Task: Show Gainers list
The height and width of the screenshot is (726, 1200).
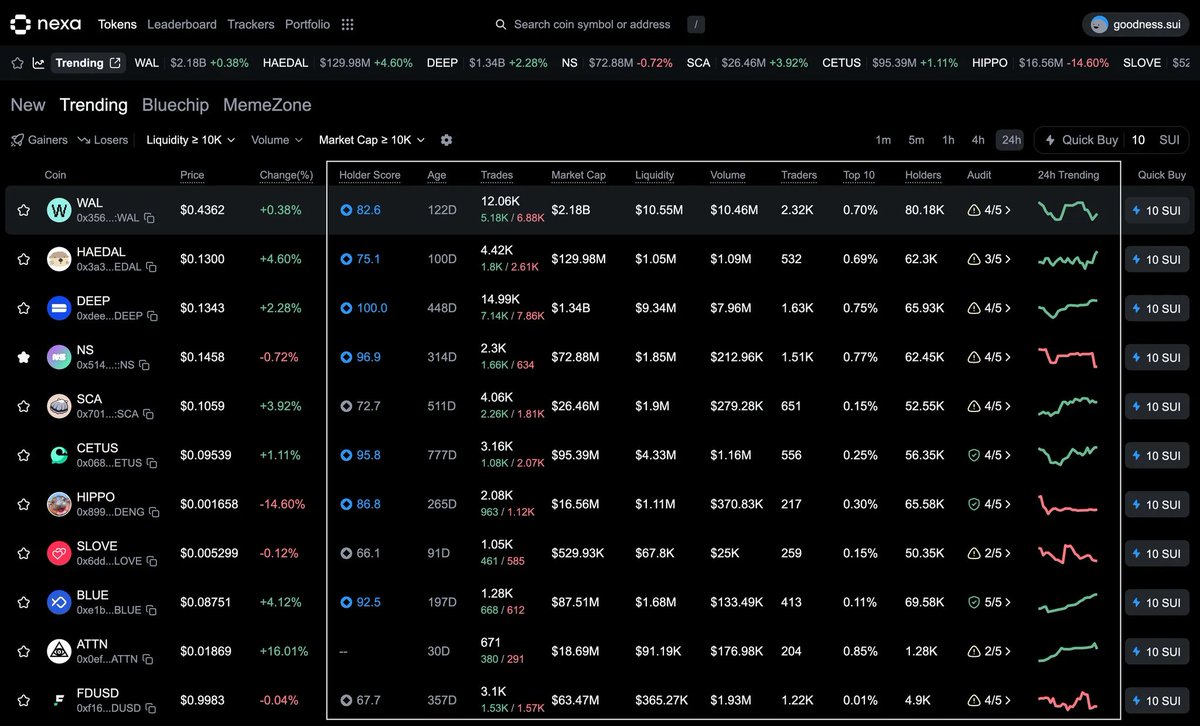Action: click(39, 140)
